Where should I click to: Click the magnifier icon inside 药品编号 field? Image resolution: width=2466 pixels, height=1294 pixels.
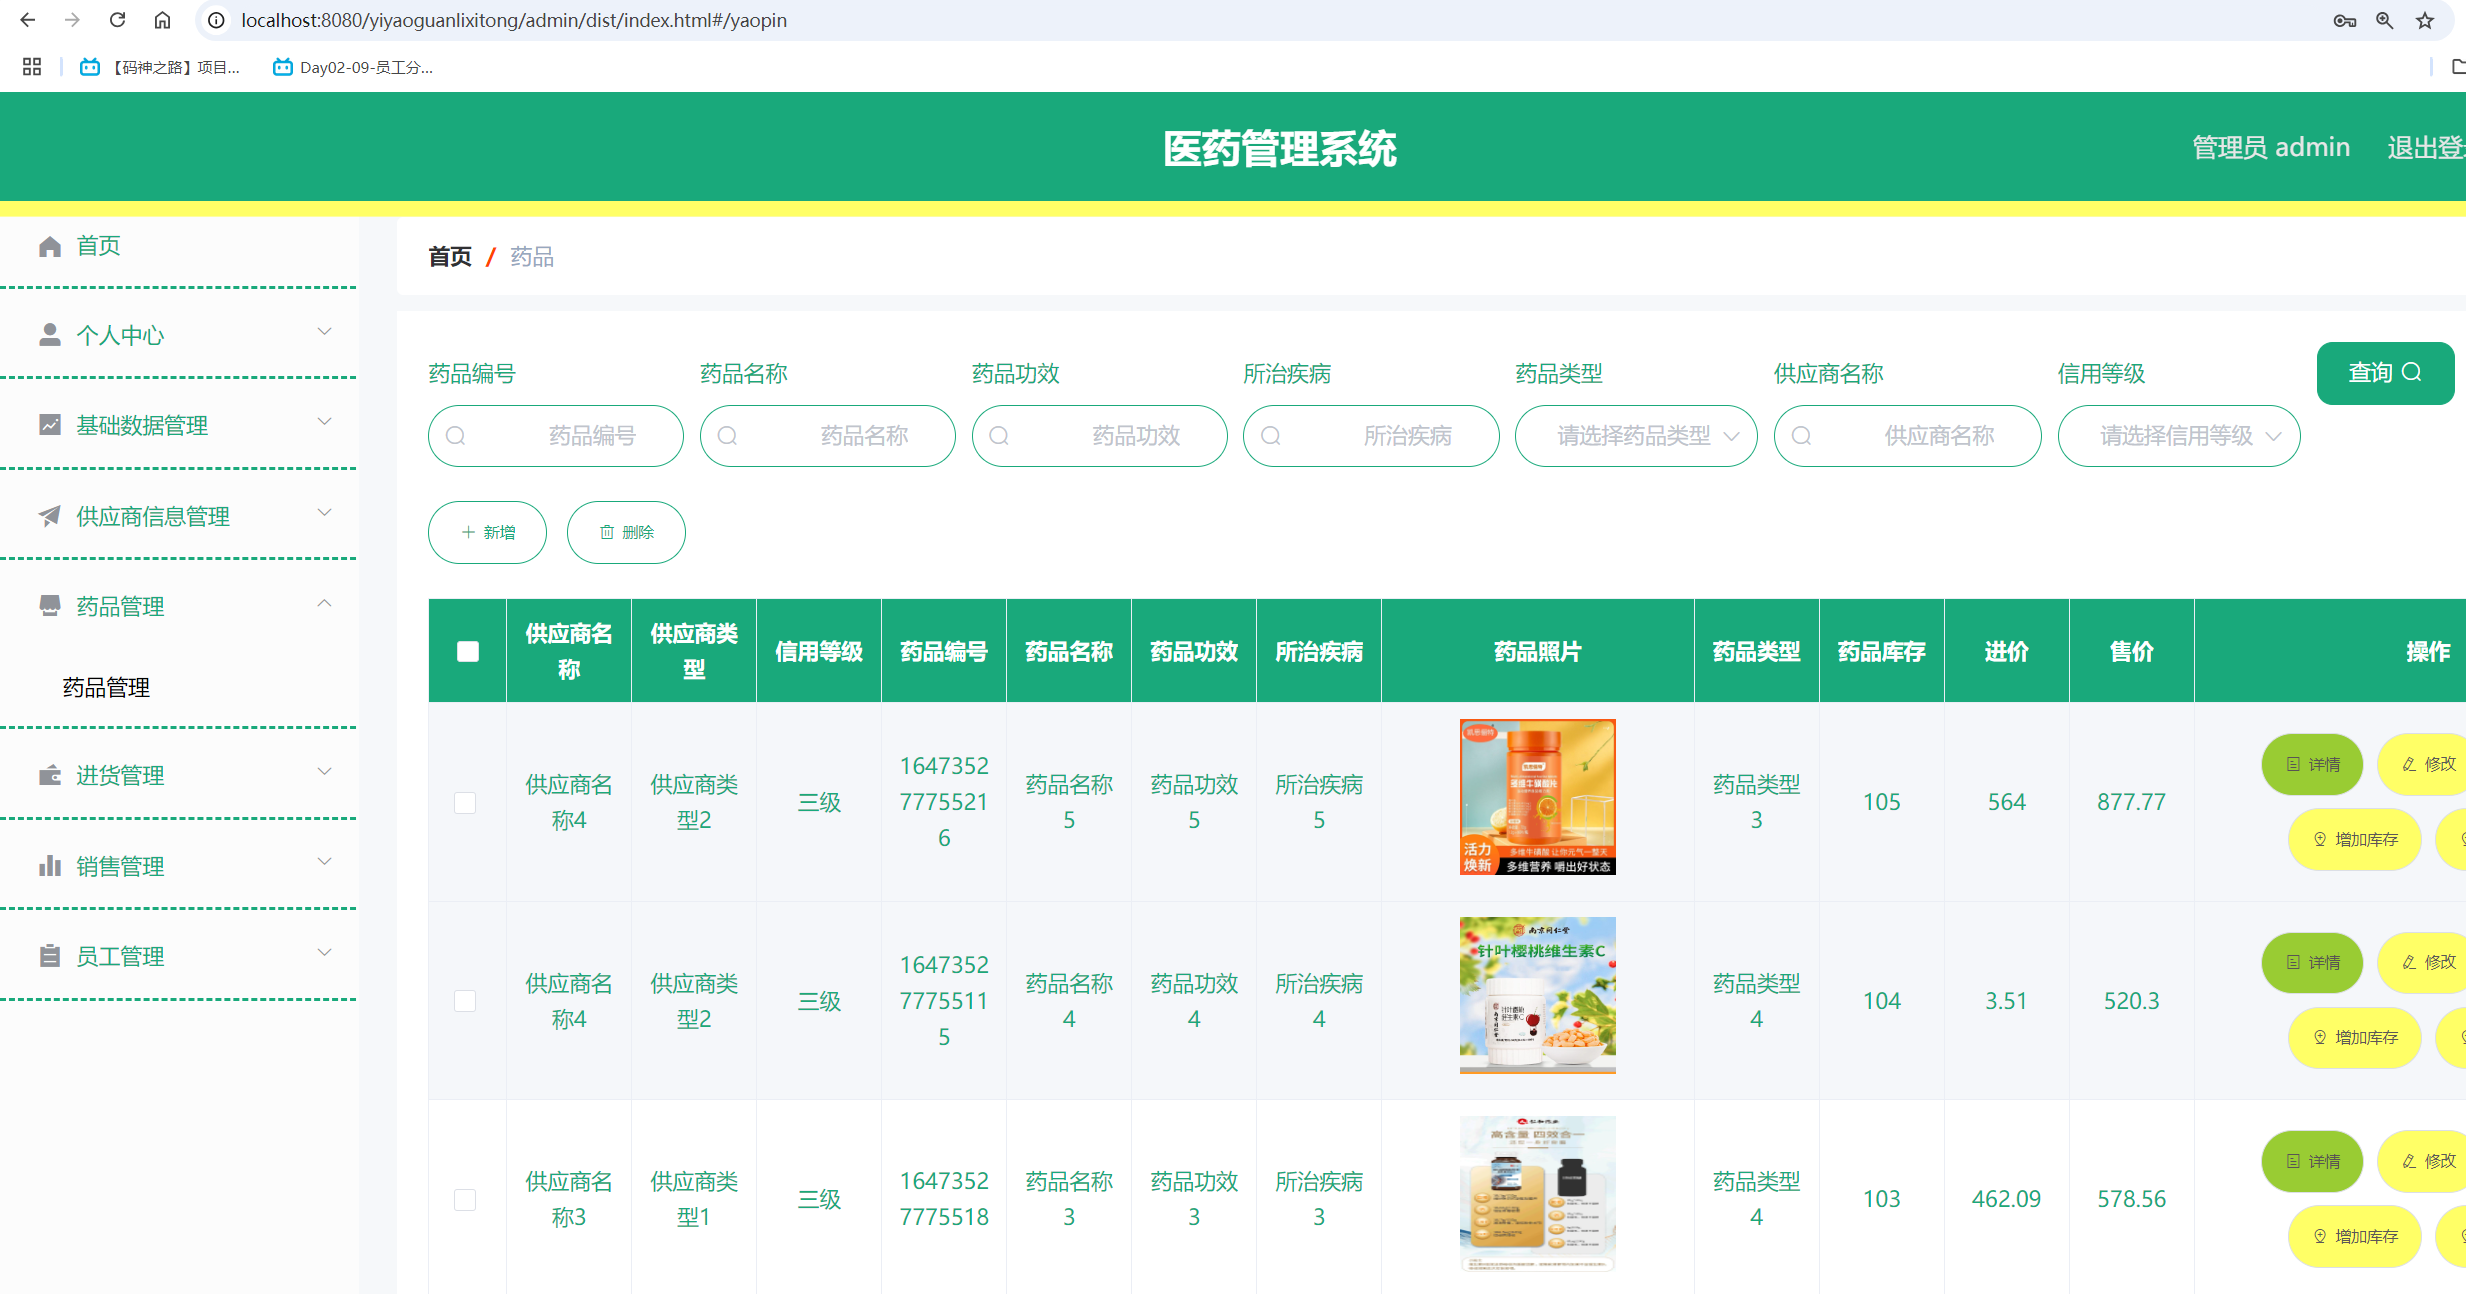[x=456, y=436]
